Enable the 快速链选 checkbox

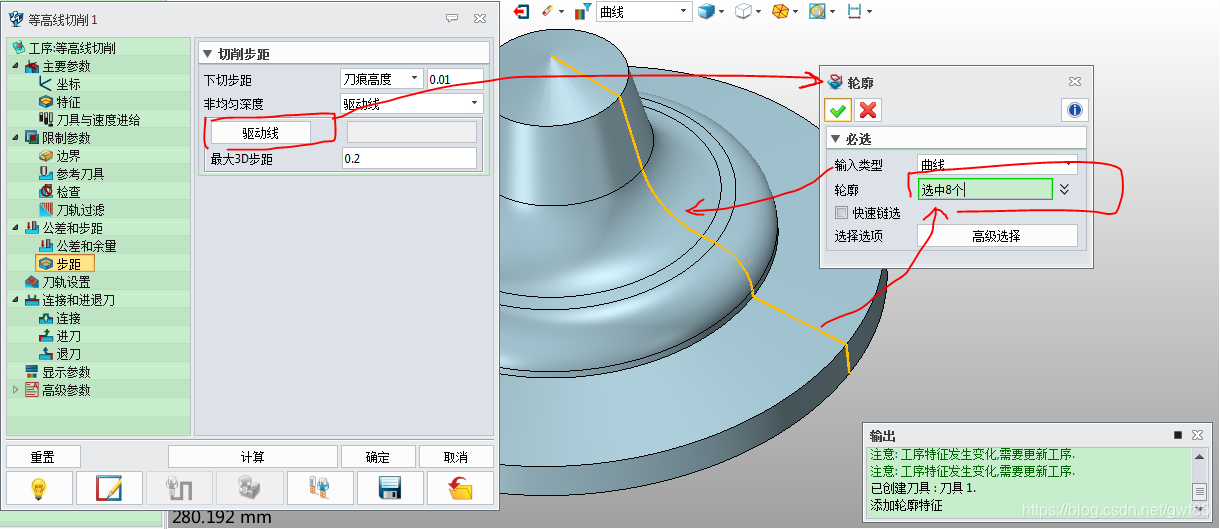(x=842, y=213)
